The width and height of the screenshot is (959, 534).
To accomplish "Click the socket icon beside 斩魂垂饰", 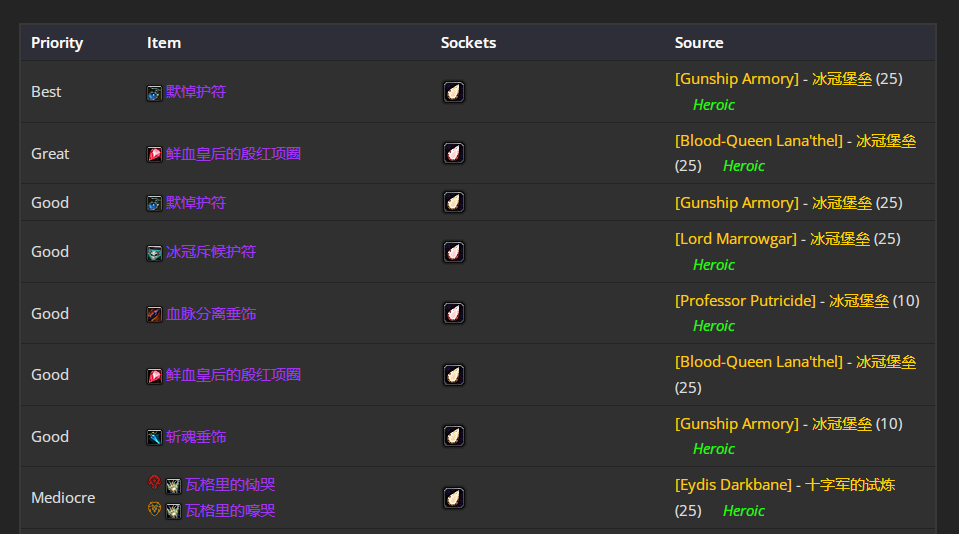I will coord(454,437).
